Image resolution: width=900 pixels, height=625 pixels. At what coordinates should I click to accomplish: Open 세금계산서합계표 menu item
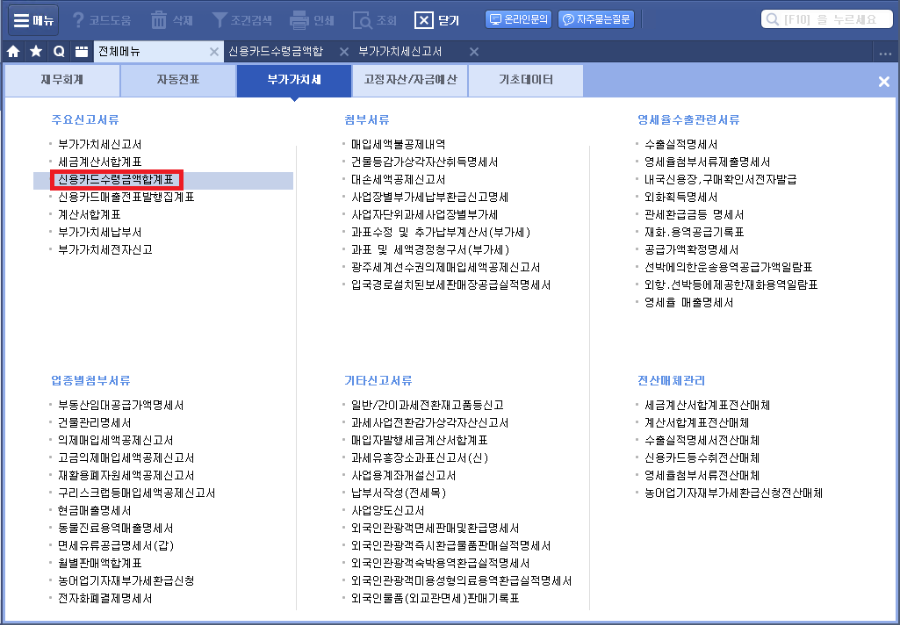click(x=100, y=162)
